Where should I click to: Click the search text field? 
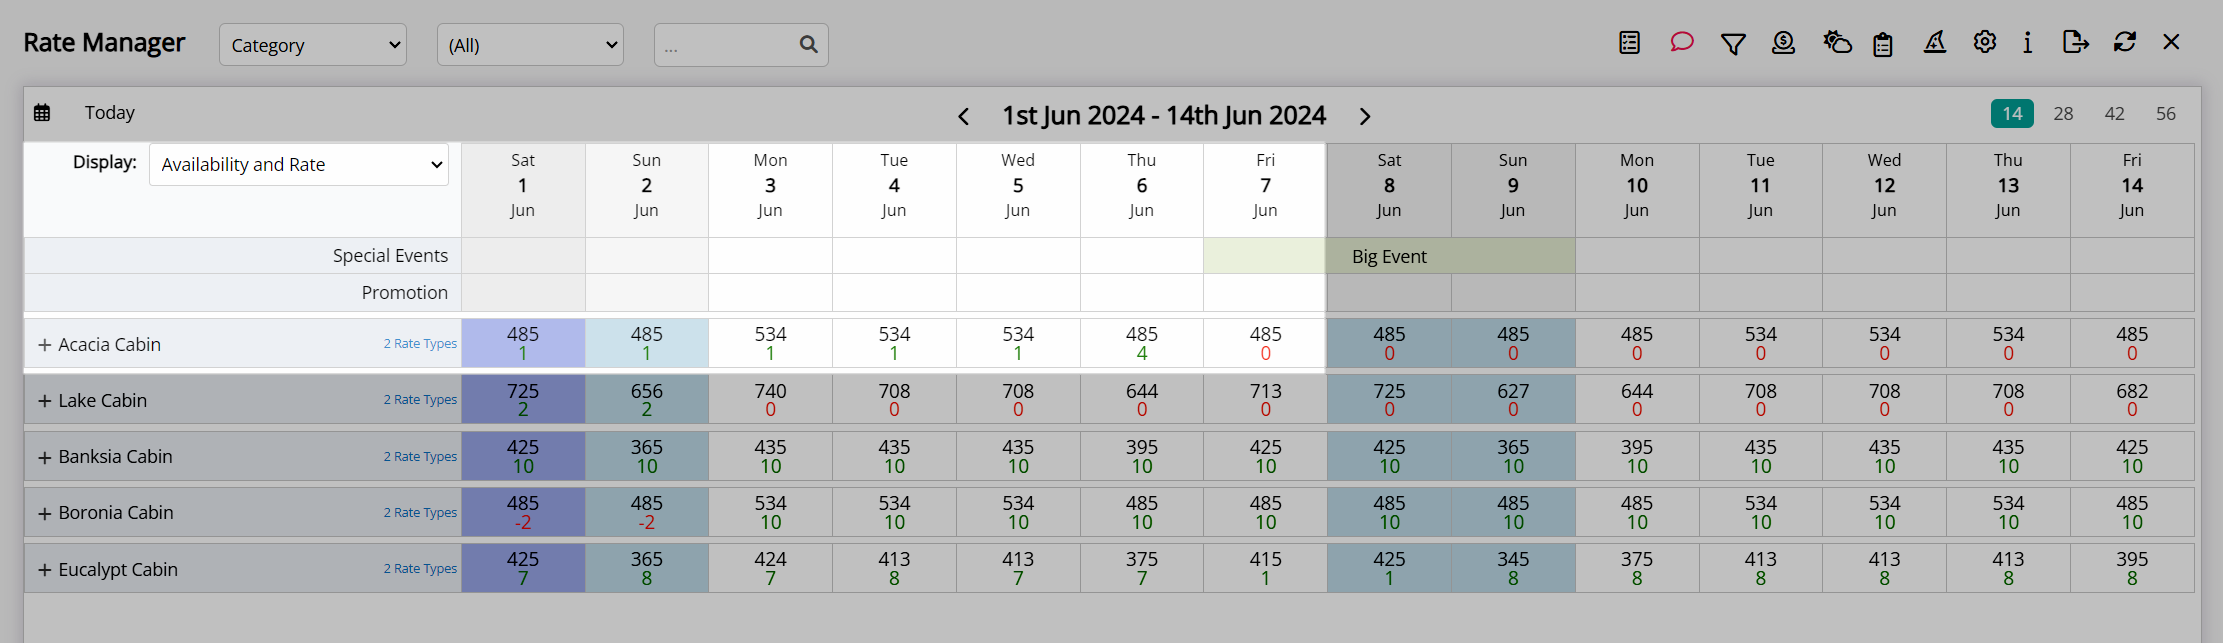point(728,45)
